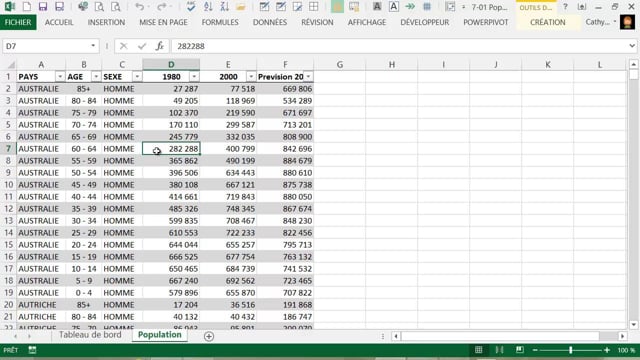The width and height of the screenshot is (640, 360).
Task: Sort ascending A to Z icon
Action: (208, 7)
